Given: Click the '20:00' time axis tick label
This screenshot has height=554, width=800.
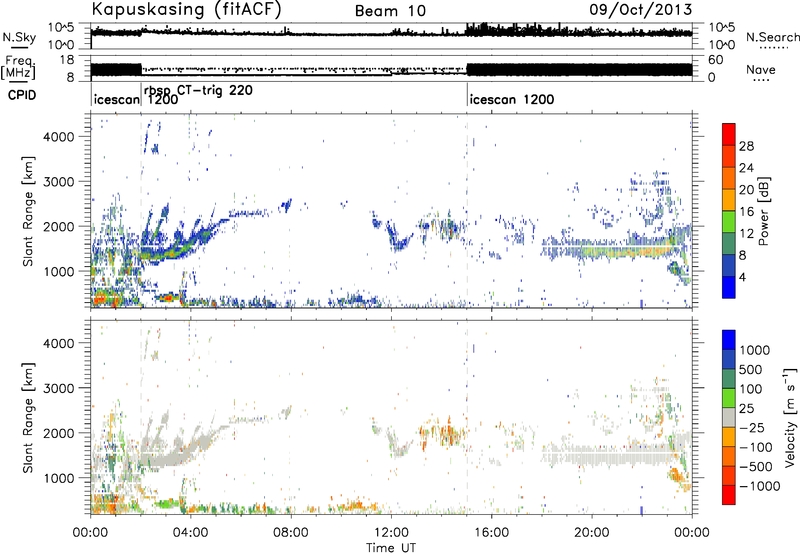Looking at the screenshot, I should point(592,532).
